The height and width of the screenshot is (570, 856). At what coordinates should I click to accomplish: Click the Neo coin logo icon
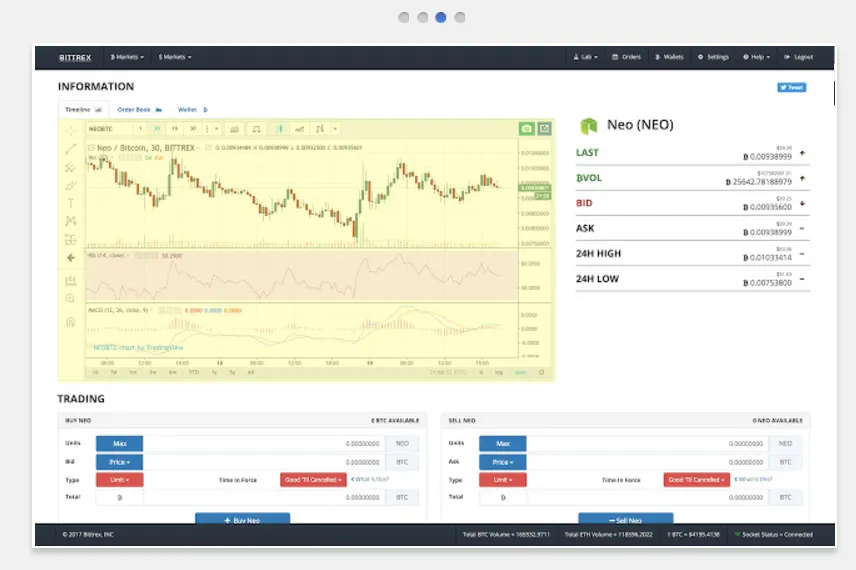click(x=588, y=126)
